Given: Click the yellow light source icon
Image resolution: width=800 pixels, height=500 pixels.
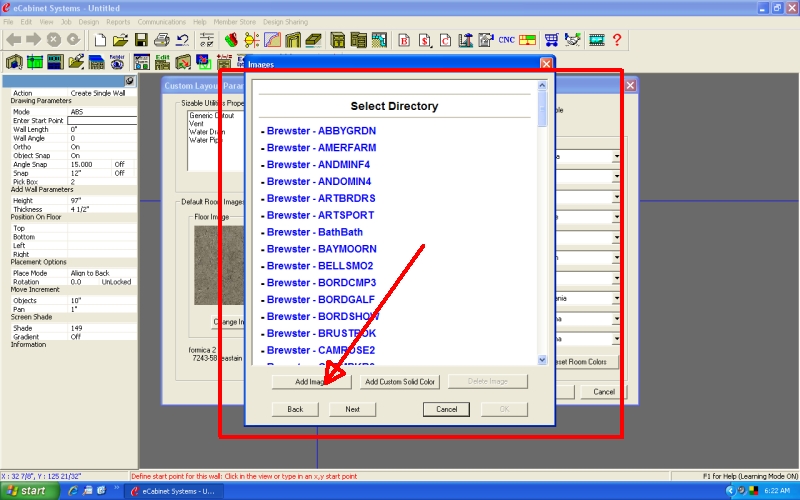Looking at the screenshot, I should 252,40.
